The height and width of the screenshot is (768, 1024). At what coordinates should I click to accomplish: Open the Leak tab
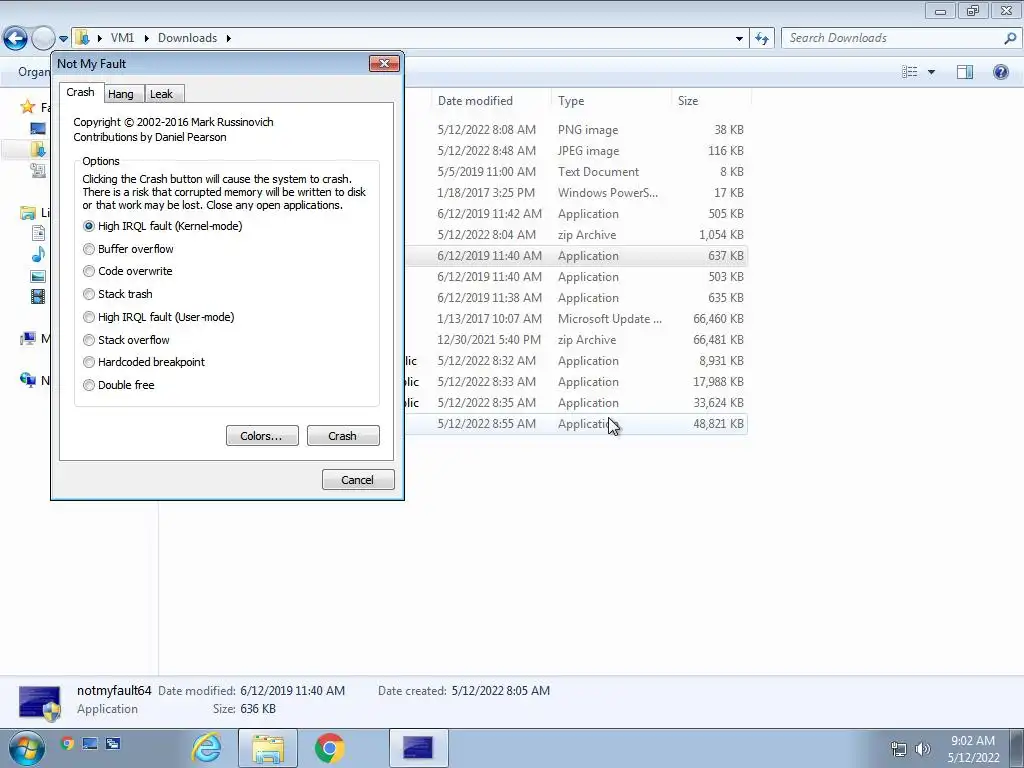(x=162, y=94)
